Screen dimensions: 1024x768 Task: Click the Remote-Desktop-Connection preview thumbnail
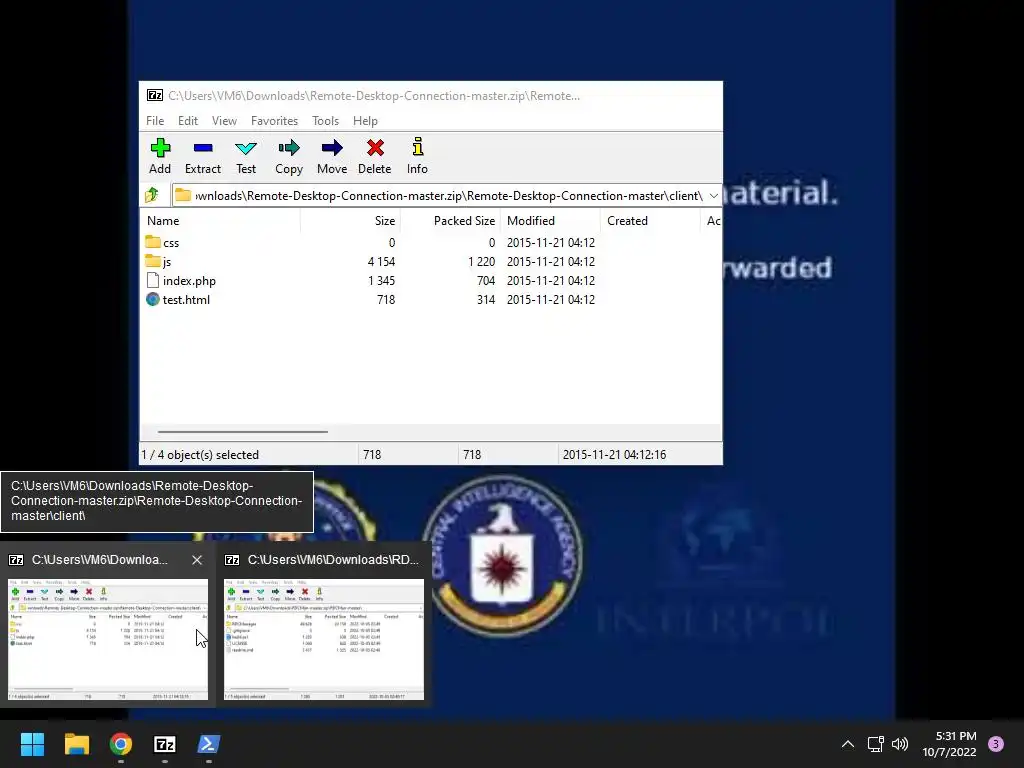coord(108,639)
